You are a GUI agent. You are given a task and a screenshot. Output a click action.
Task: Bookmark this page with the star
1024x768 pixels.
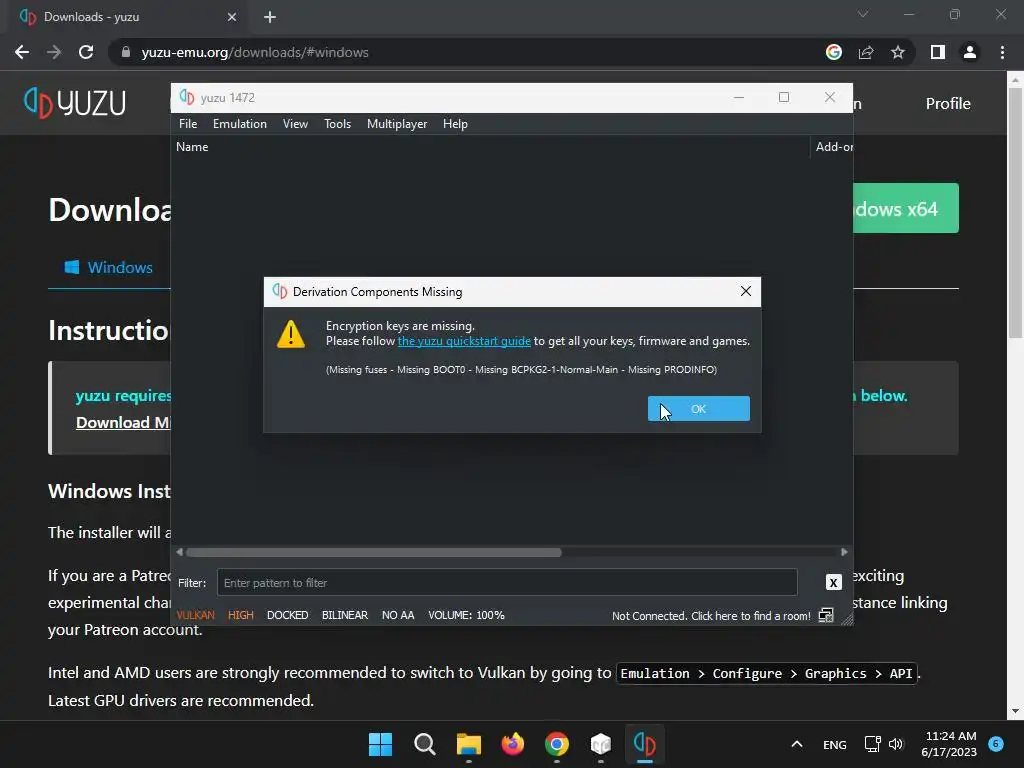click(898, 52)
